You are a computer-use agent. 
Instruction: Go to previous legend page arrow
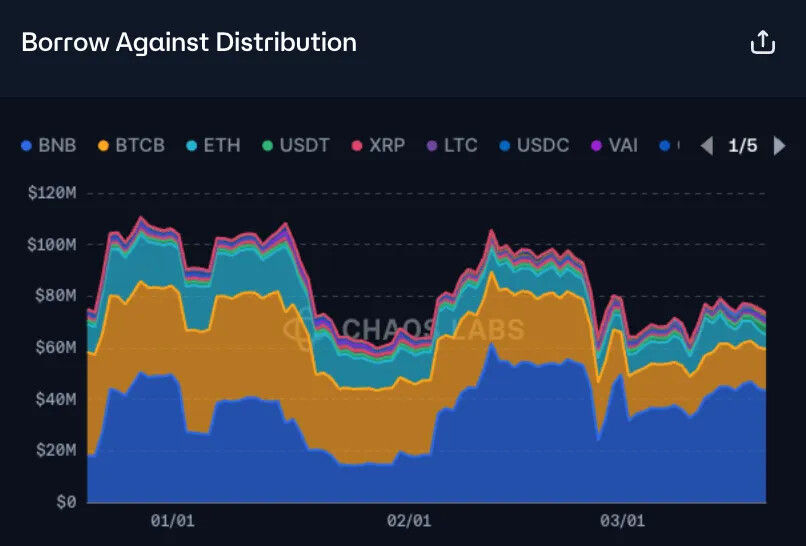click(707, 146)
